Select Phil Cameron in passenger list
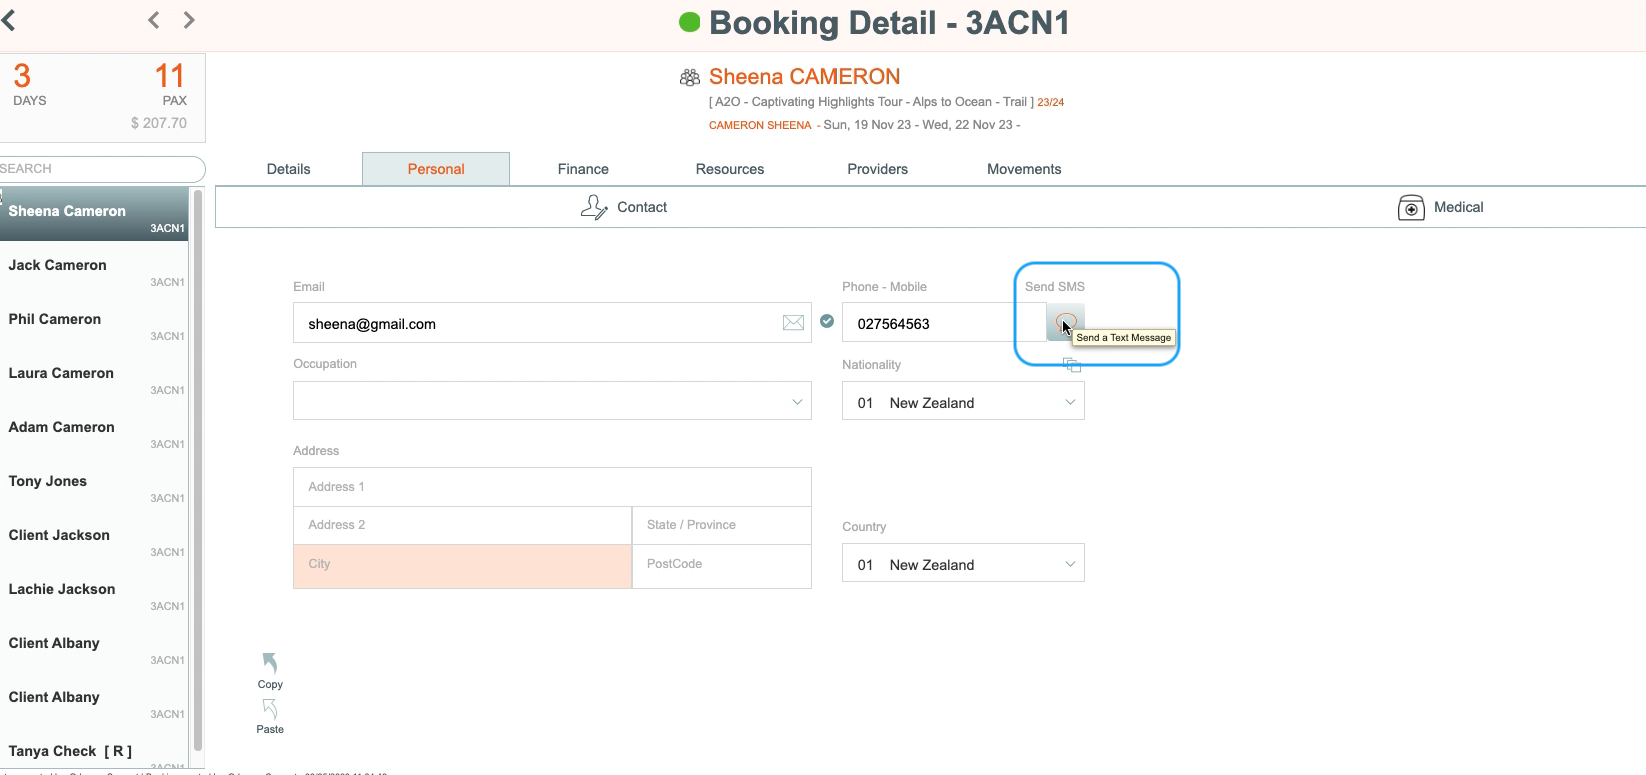 pos(94,322)
